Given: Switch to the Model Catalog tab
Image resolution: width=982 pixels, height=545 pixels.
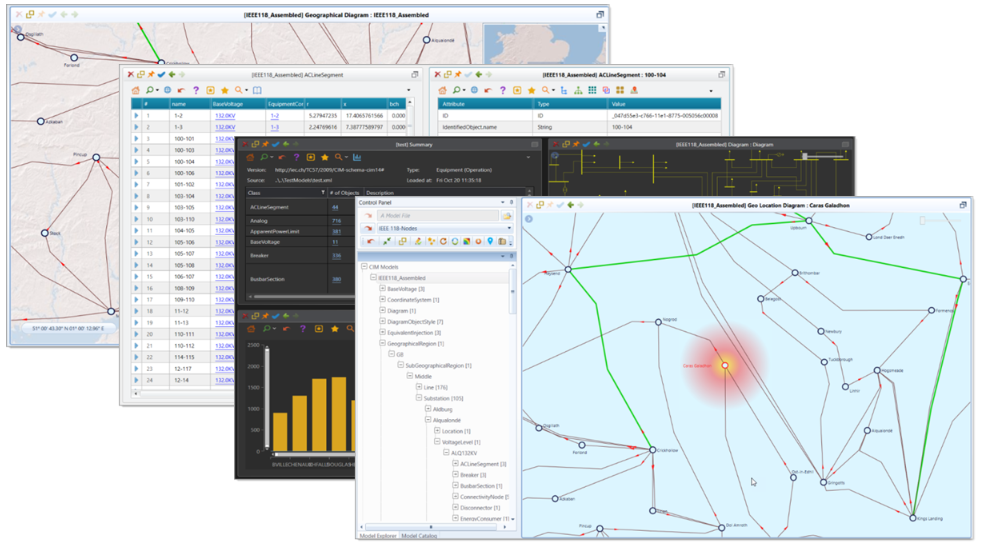Looking at the screenshot, I should [x=419, y=536].
